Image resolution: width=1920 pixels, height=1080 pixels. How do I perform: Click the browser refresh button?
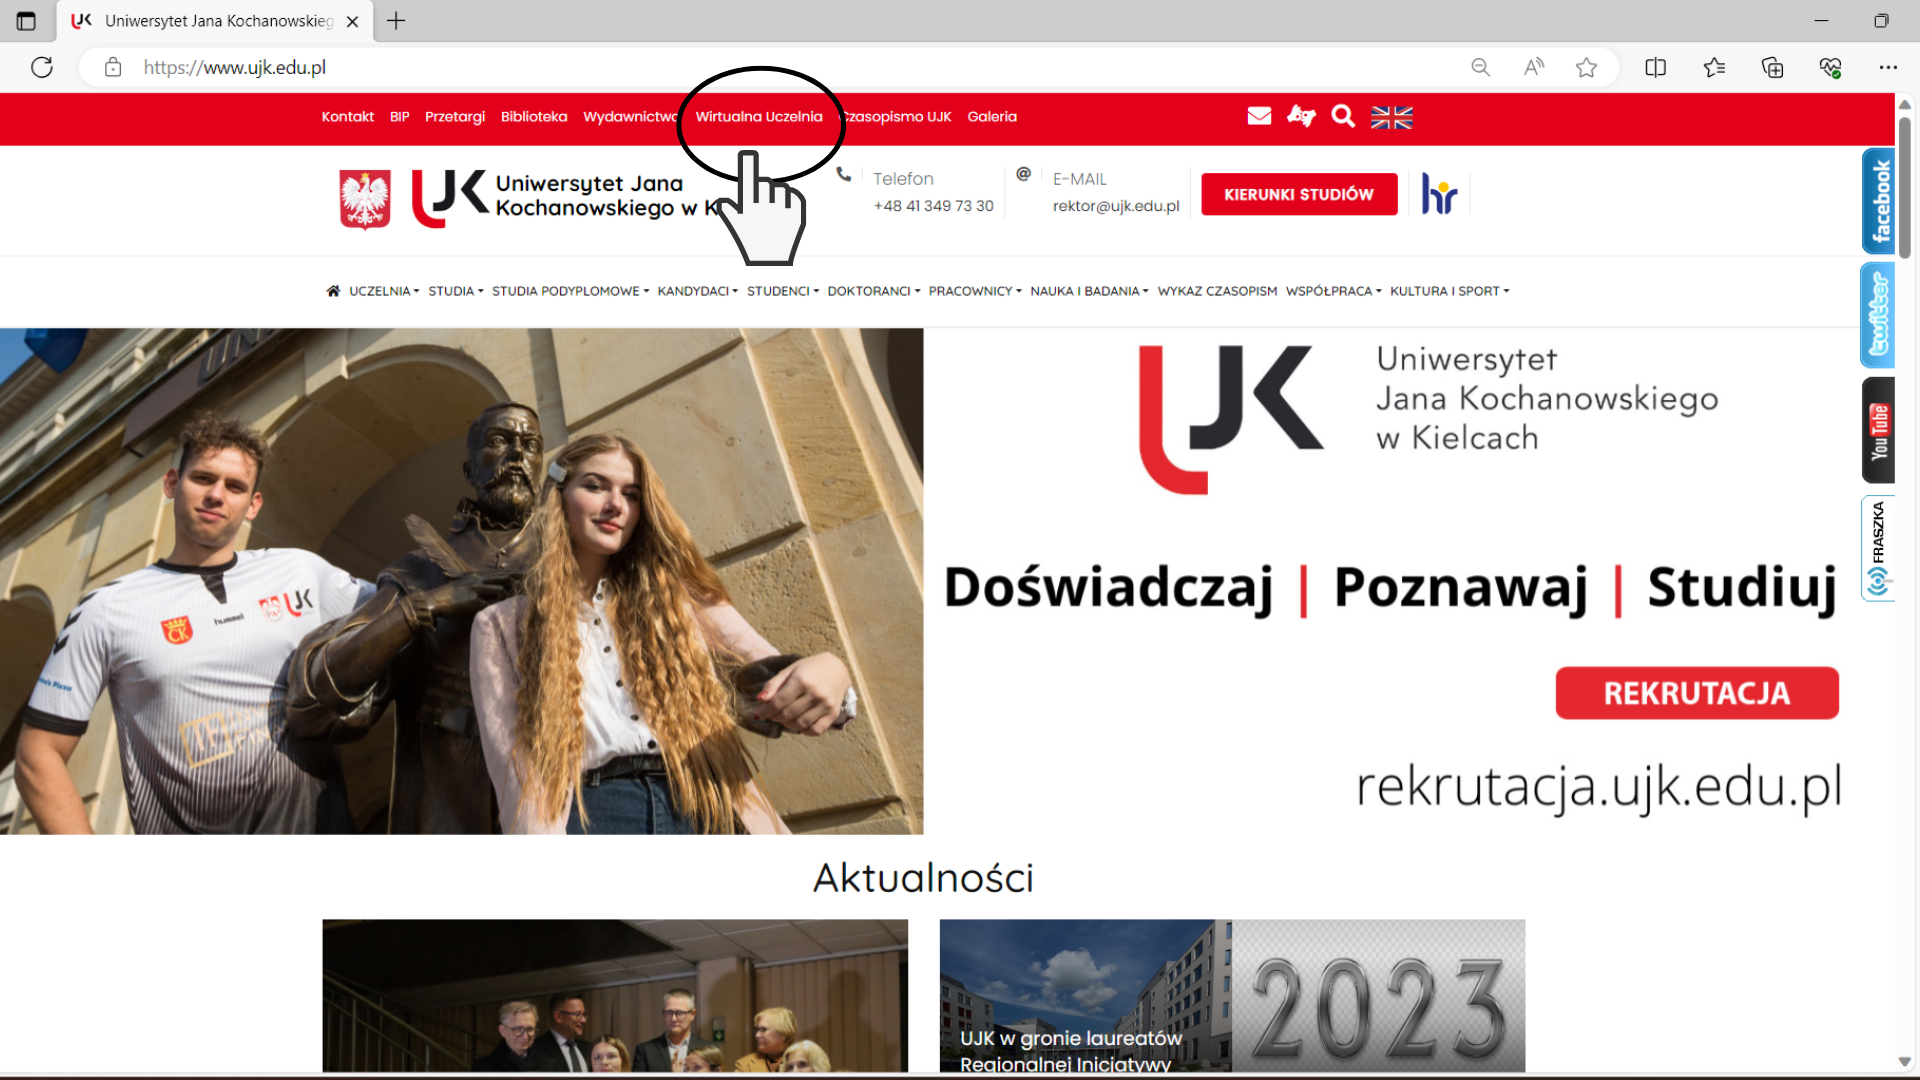(x=42, y=68)
